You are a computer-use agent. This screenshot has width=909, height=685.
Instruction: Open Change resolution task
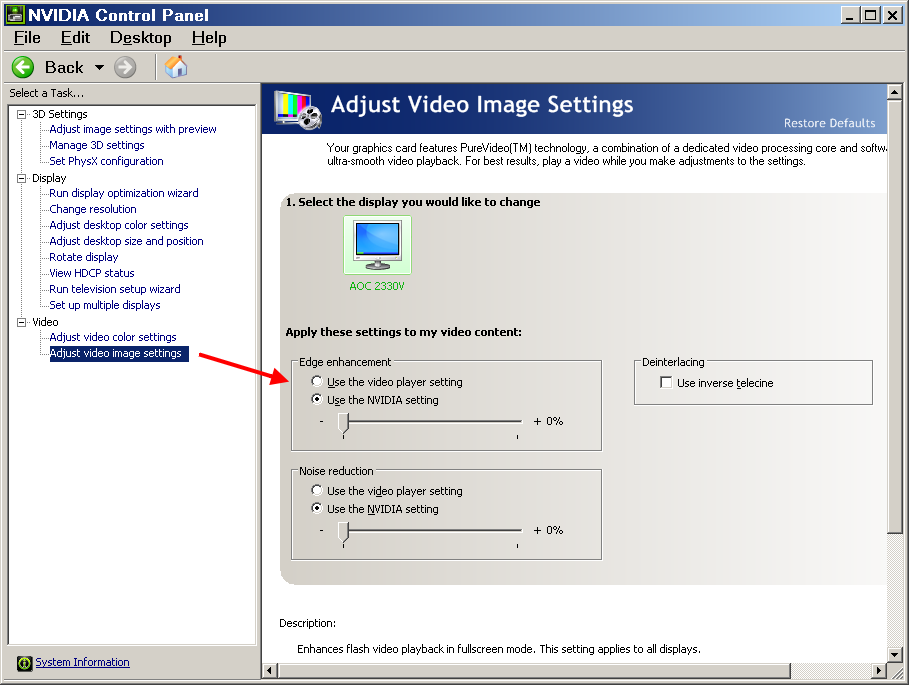click(x=93, y=209)
